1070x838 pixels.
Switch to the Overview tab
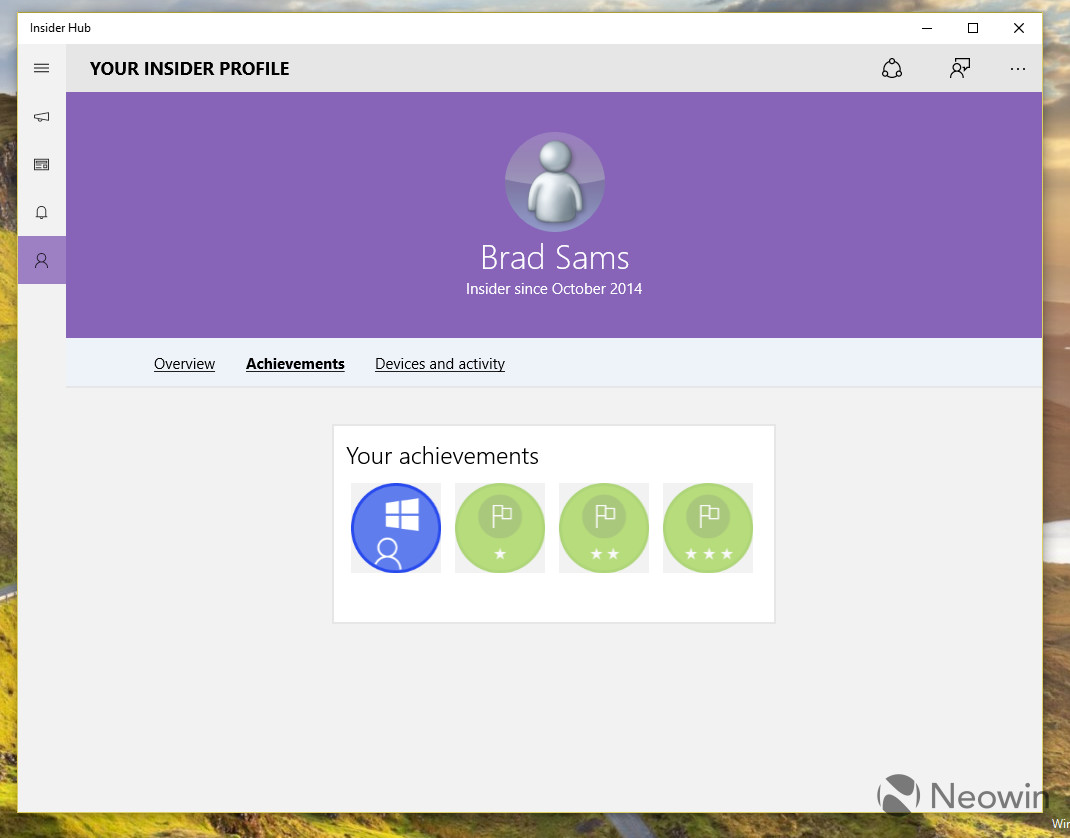point(184,364)
